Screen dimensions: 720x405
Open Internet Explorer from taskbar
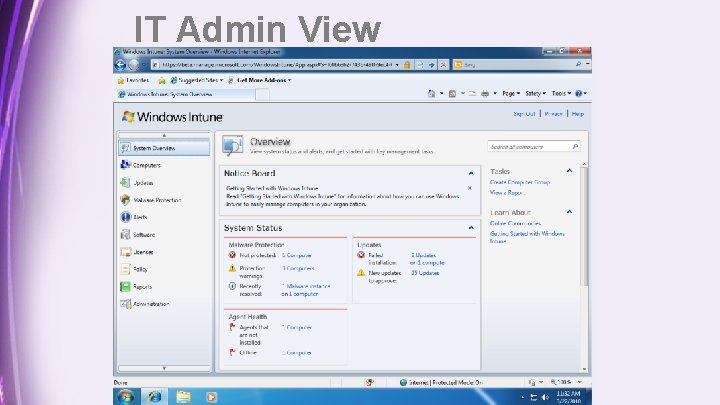pyautogui.click(x=154, y=397)
